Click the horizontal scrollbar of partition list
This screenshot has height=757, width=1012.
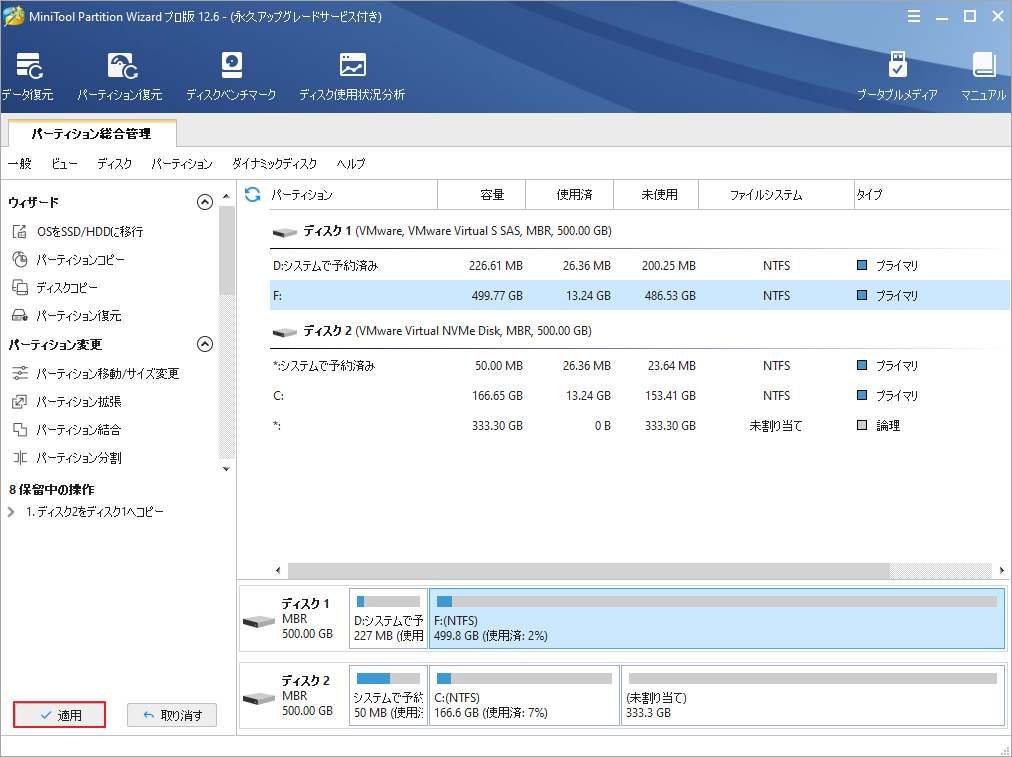click(x=588, y=570)
